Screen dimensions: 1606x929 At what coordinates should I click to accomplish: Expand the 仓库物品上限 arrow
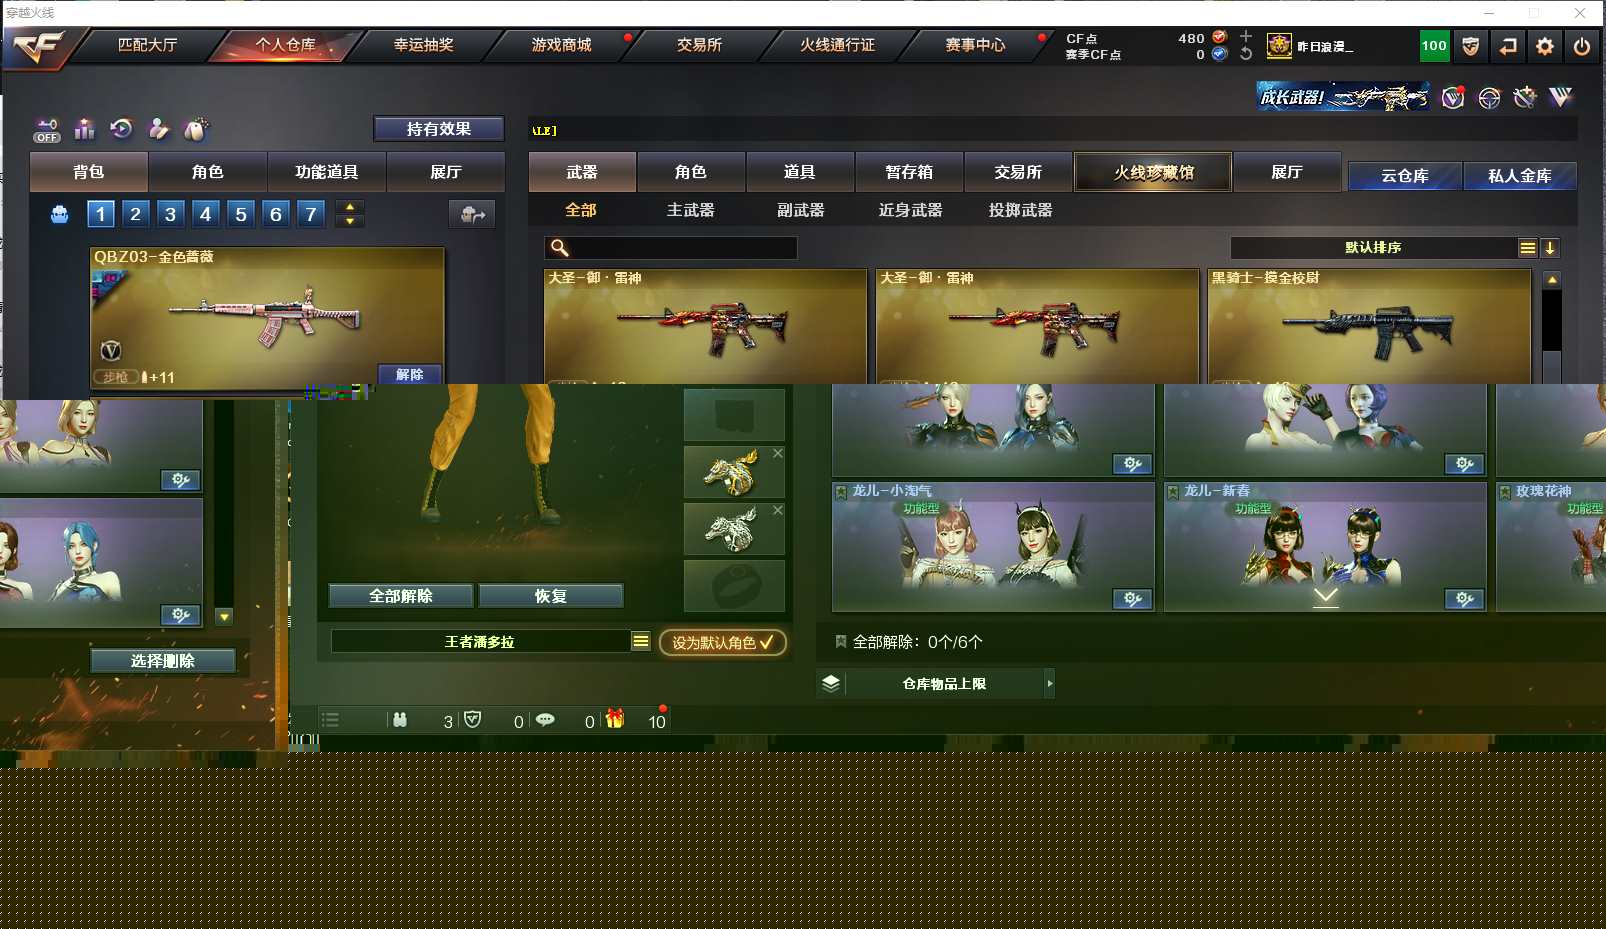pyautogui.click(x=1049, y=684)
